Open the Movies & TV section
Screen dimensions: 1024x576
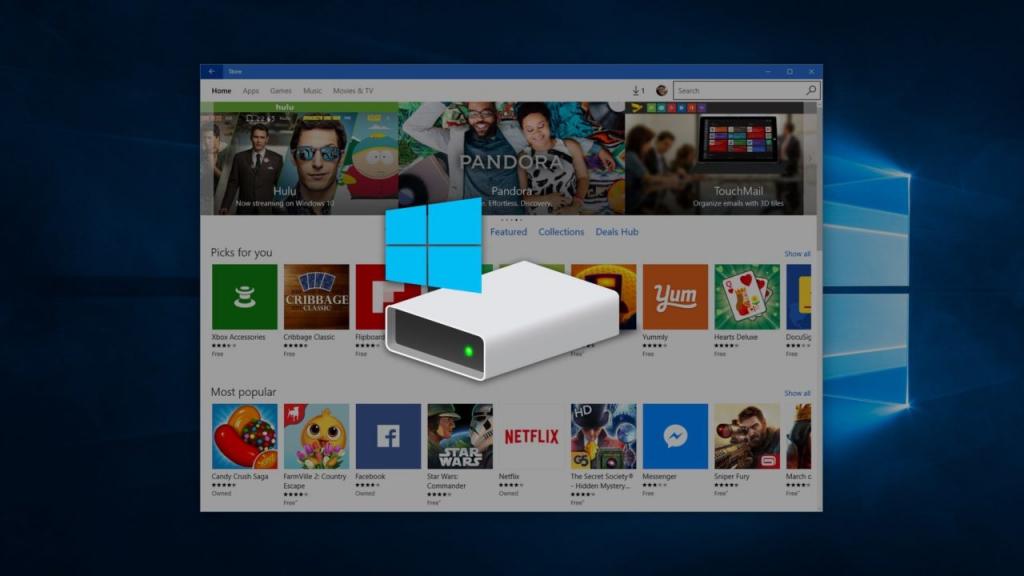pos(352,90)
